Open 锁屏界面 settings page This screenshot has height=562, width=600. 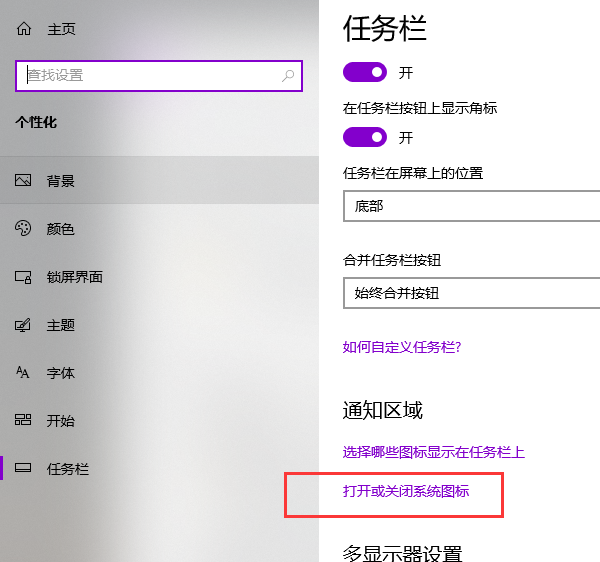point(159,277)
